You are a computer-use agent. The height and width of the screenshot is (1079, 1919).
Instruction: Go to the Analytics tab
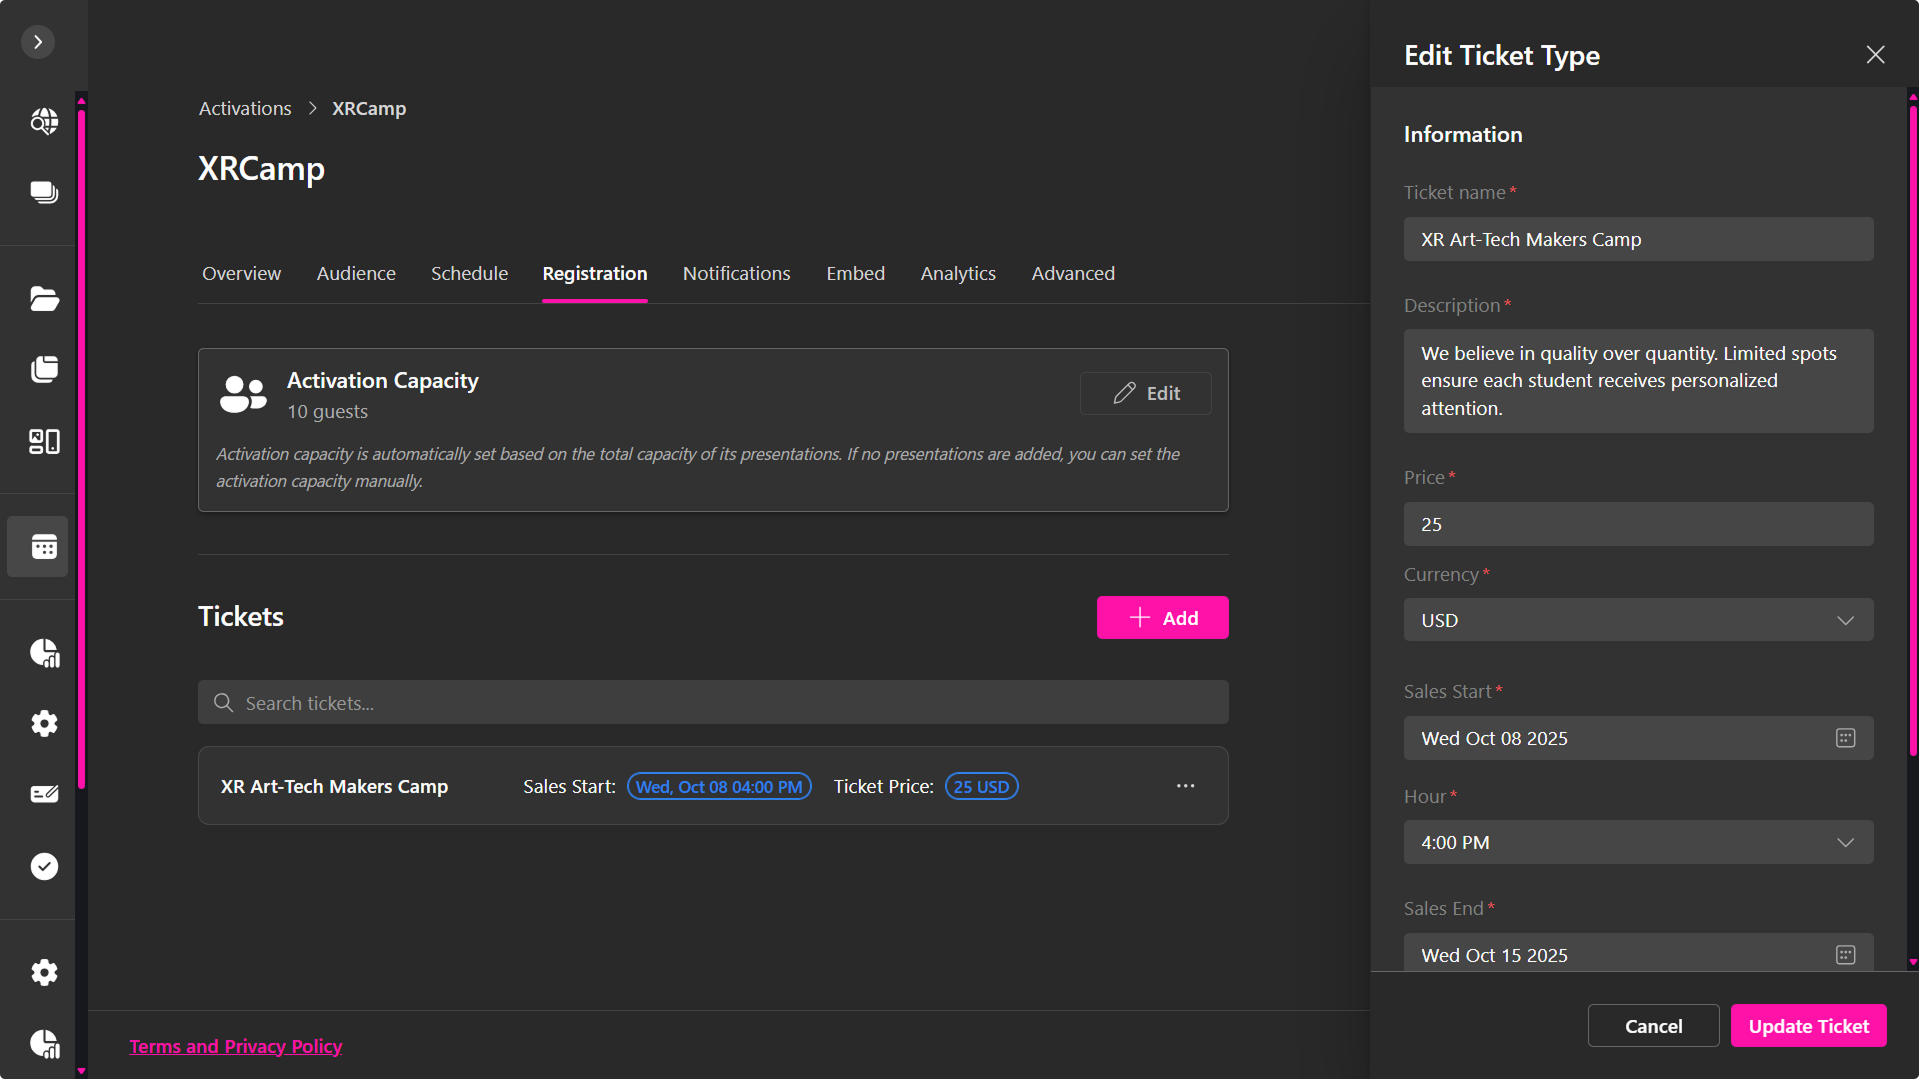click(957, 274)
